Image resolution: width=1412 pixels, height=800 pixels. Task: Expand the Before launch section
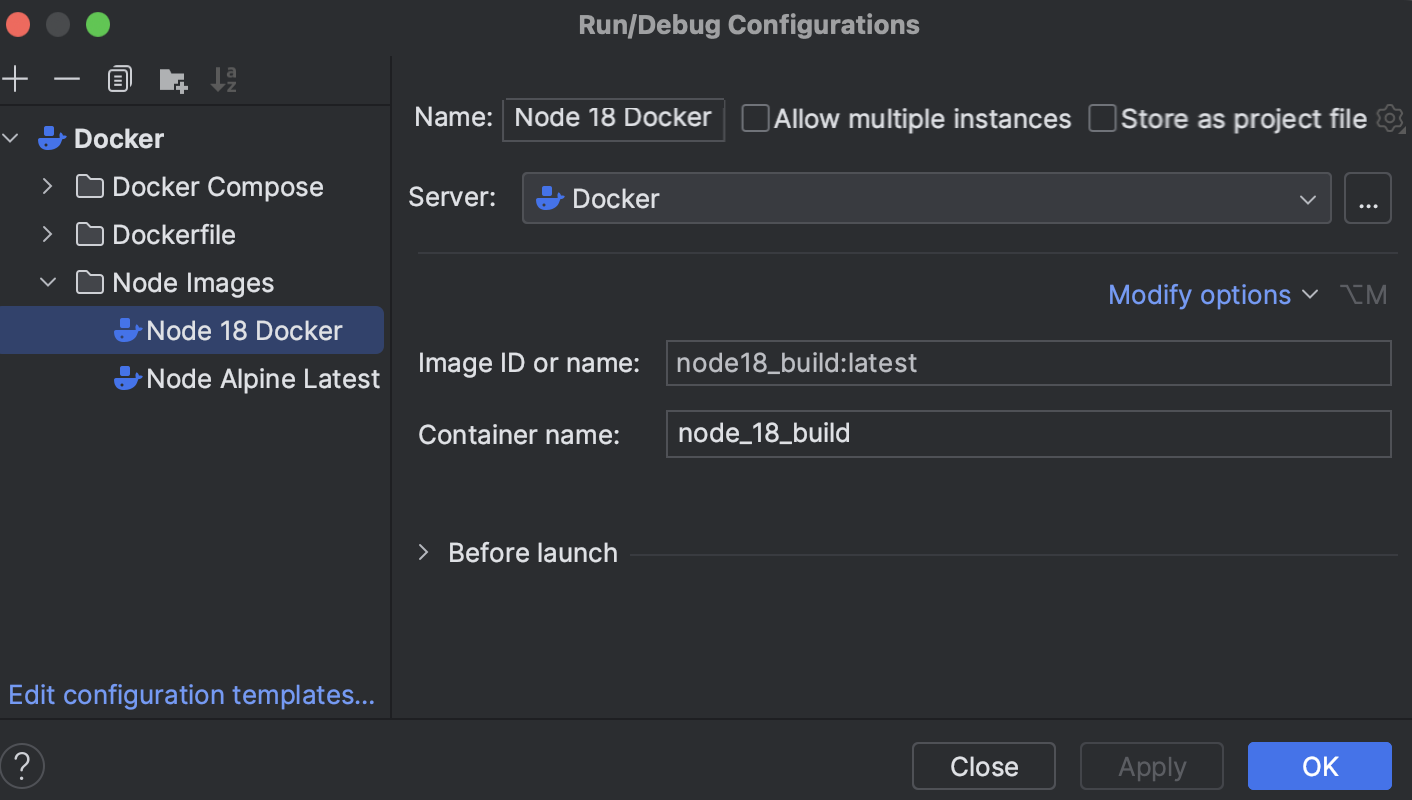pyautogui.click(x=424, y=553)
